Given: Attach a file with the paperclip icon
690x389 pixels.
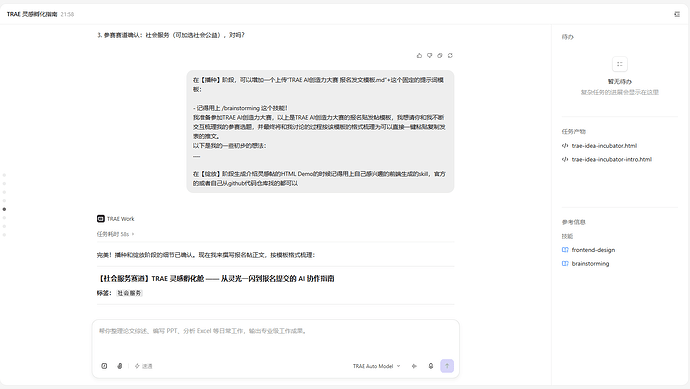Looking at the screenshot, I should point(120,366).
